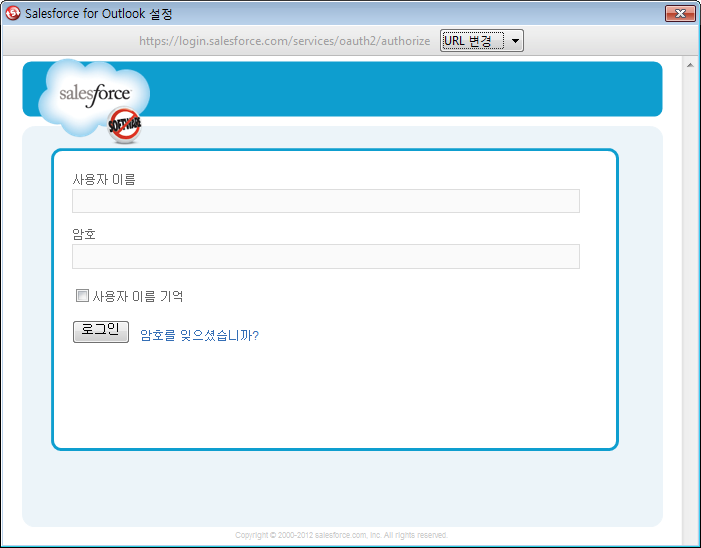Click the login.salesforce.com authorize URL text
Screen dimensions: 701x548
[284, 41]
